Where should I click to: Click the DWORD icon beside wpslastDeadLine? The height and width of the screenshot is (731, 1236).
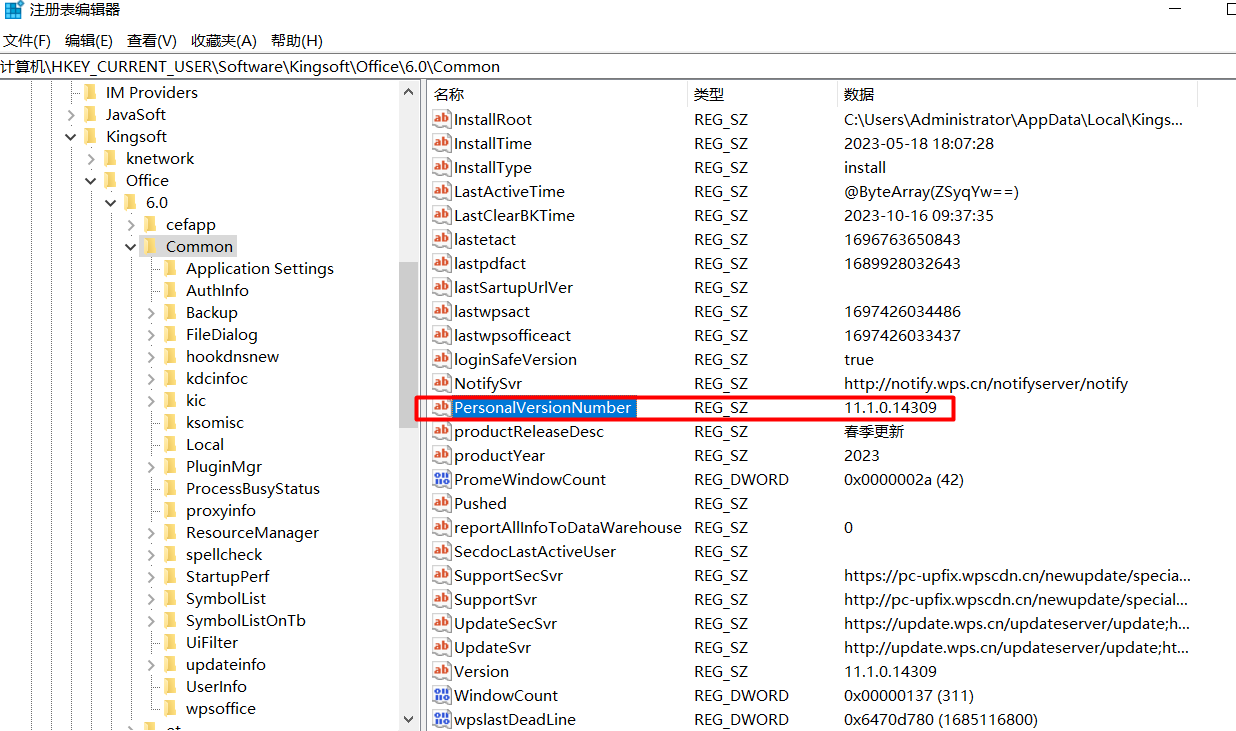pos(441,719)
